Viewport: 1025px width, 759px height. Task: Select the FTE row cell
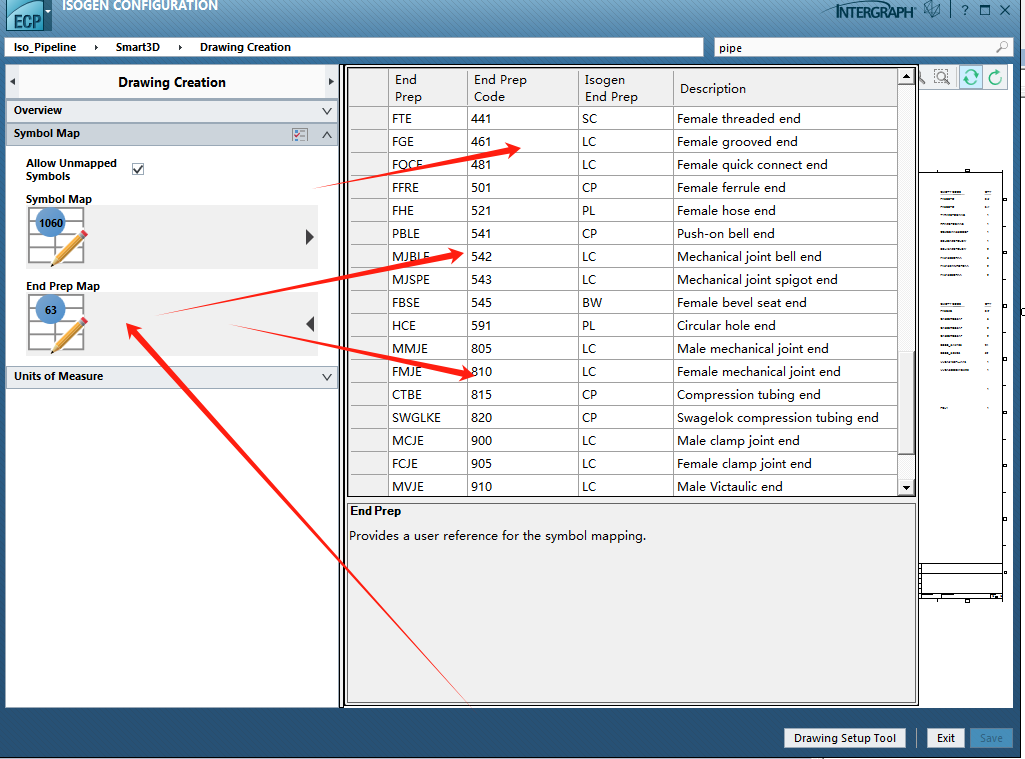tap(428, 118)
